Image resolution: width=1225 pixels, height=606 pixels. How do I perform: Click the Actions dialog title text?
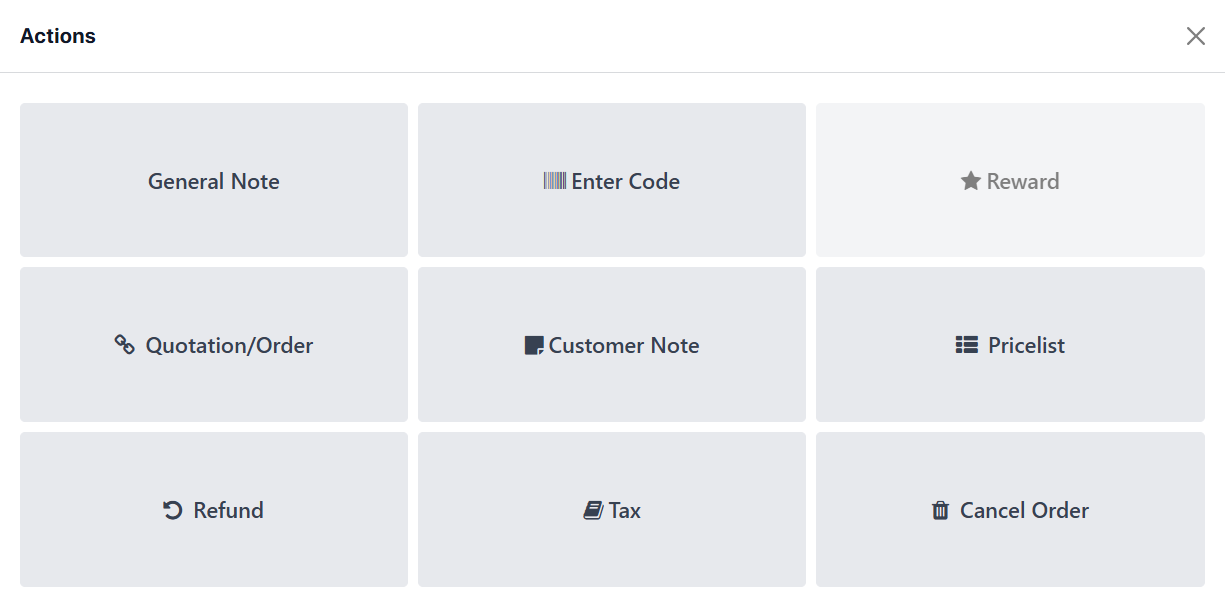(x=58, y=36)
